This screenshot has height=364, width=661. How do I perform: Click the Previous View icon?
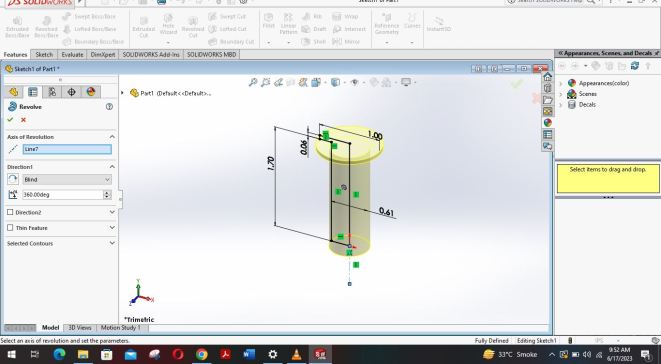(278, 82)
